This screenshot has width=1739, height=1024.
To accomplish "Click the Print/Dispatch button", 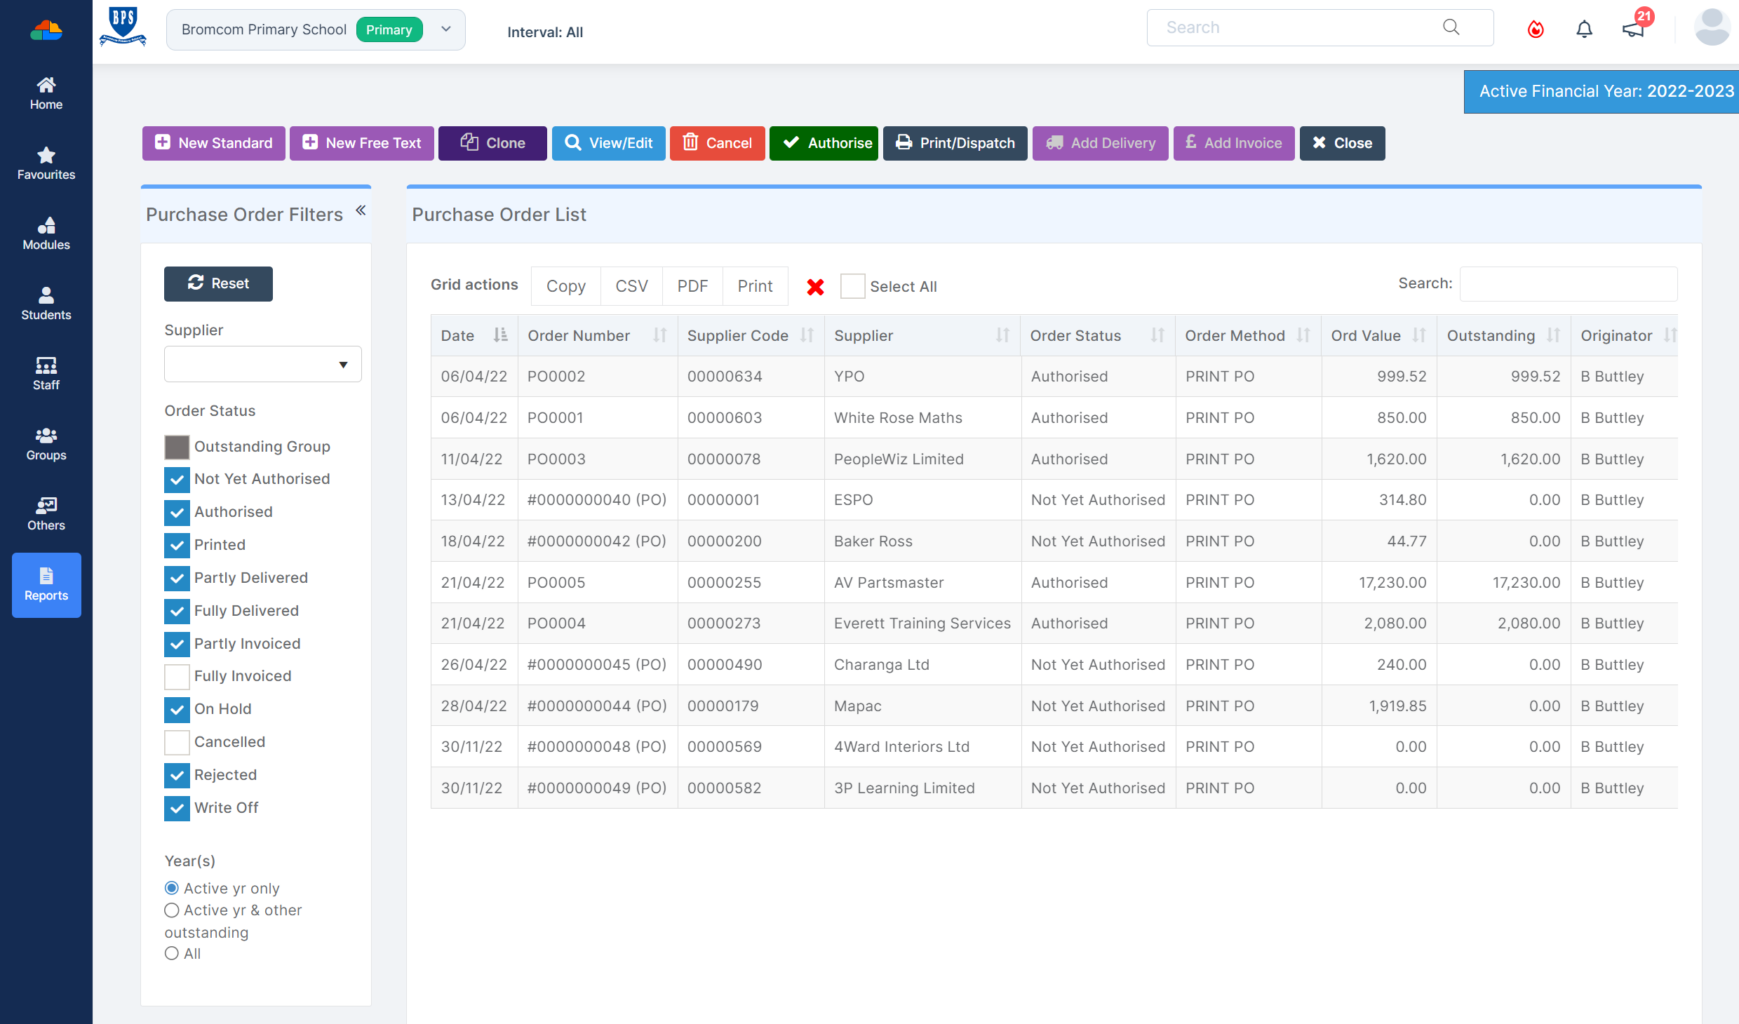I will coord(955,143).
